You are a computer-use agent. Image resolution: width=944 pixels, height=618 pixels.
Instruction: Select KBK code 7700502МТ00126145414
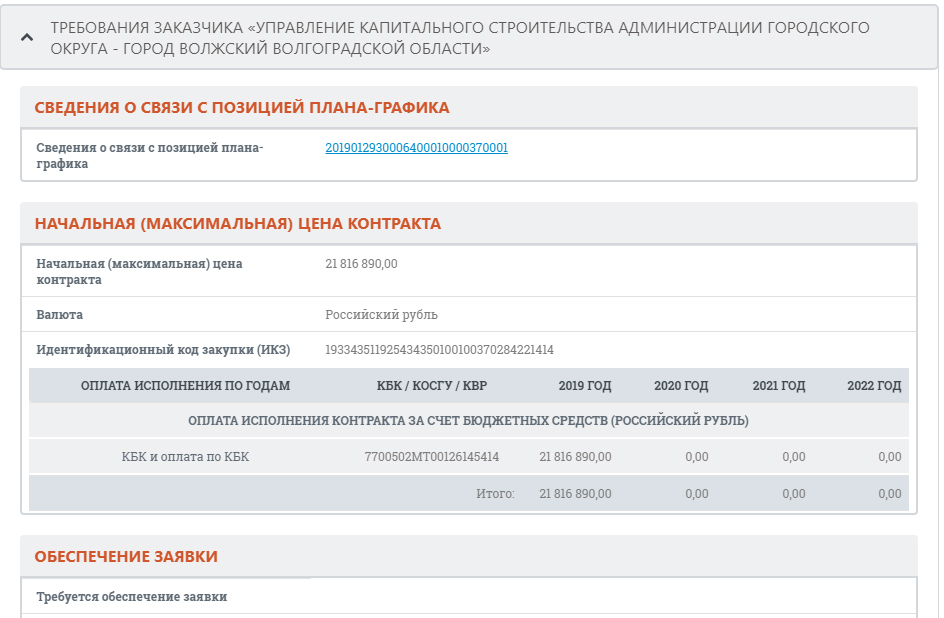pos(432,457)
